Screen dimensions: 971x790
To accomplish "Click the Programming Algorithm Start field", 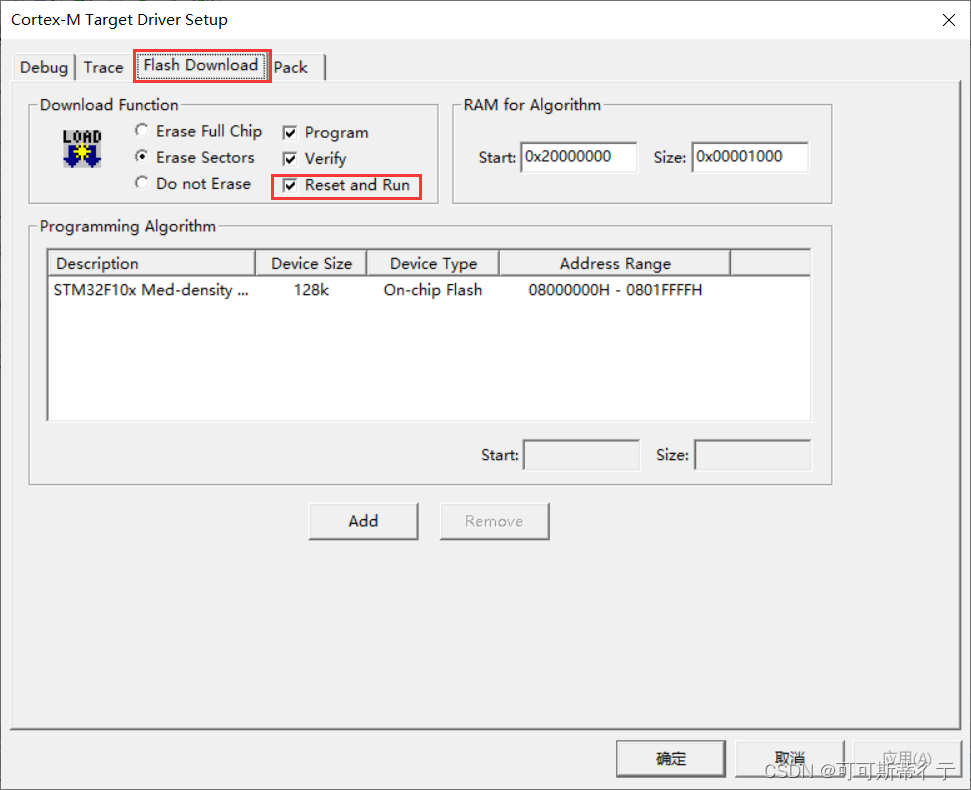I will pyautogui.click(x=581, y=455).
